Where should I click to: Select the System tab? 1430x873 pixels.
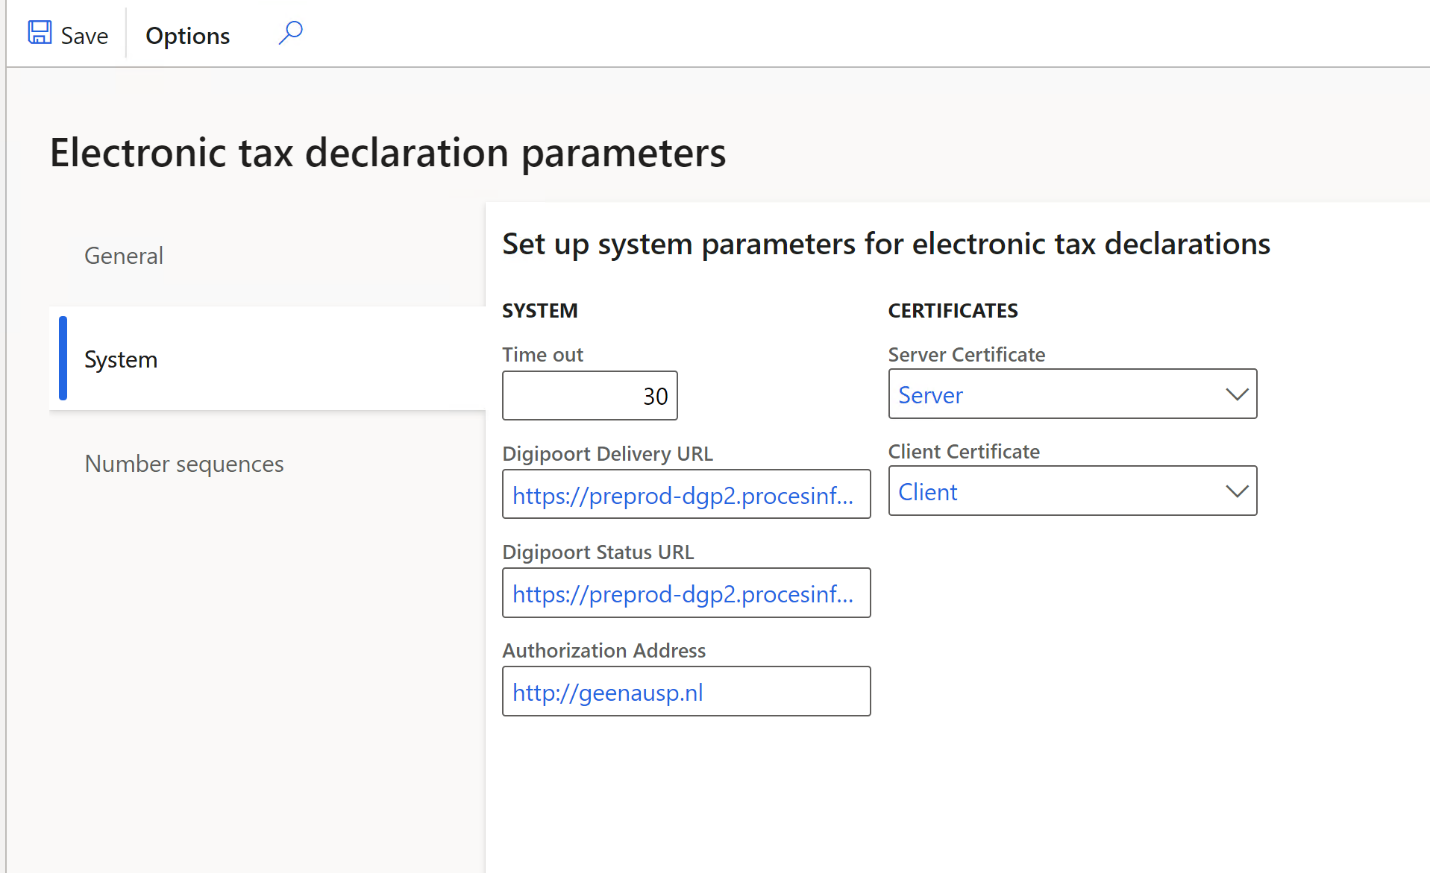[121, 359]
